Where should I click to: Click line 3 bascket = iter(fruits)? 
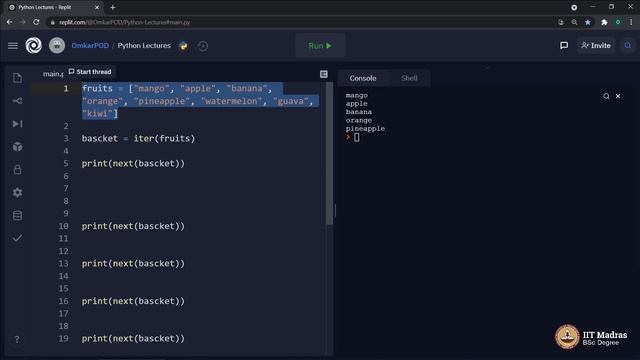[x=138, y=138]
